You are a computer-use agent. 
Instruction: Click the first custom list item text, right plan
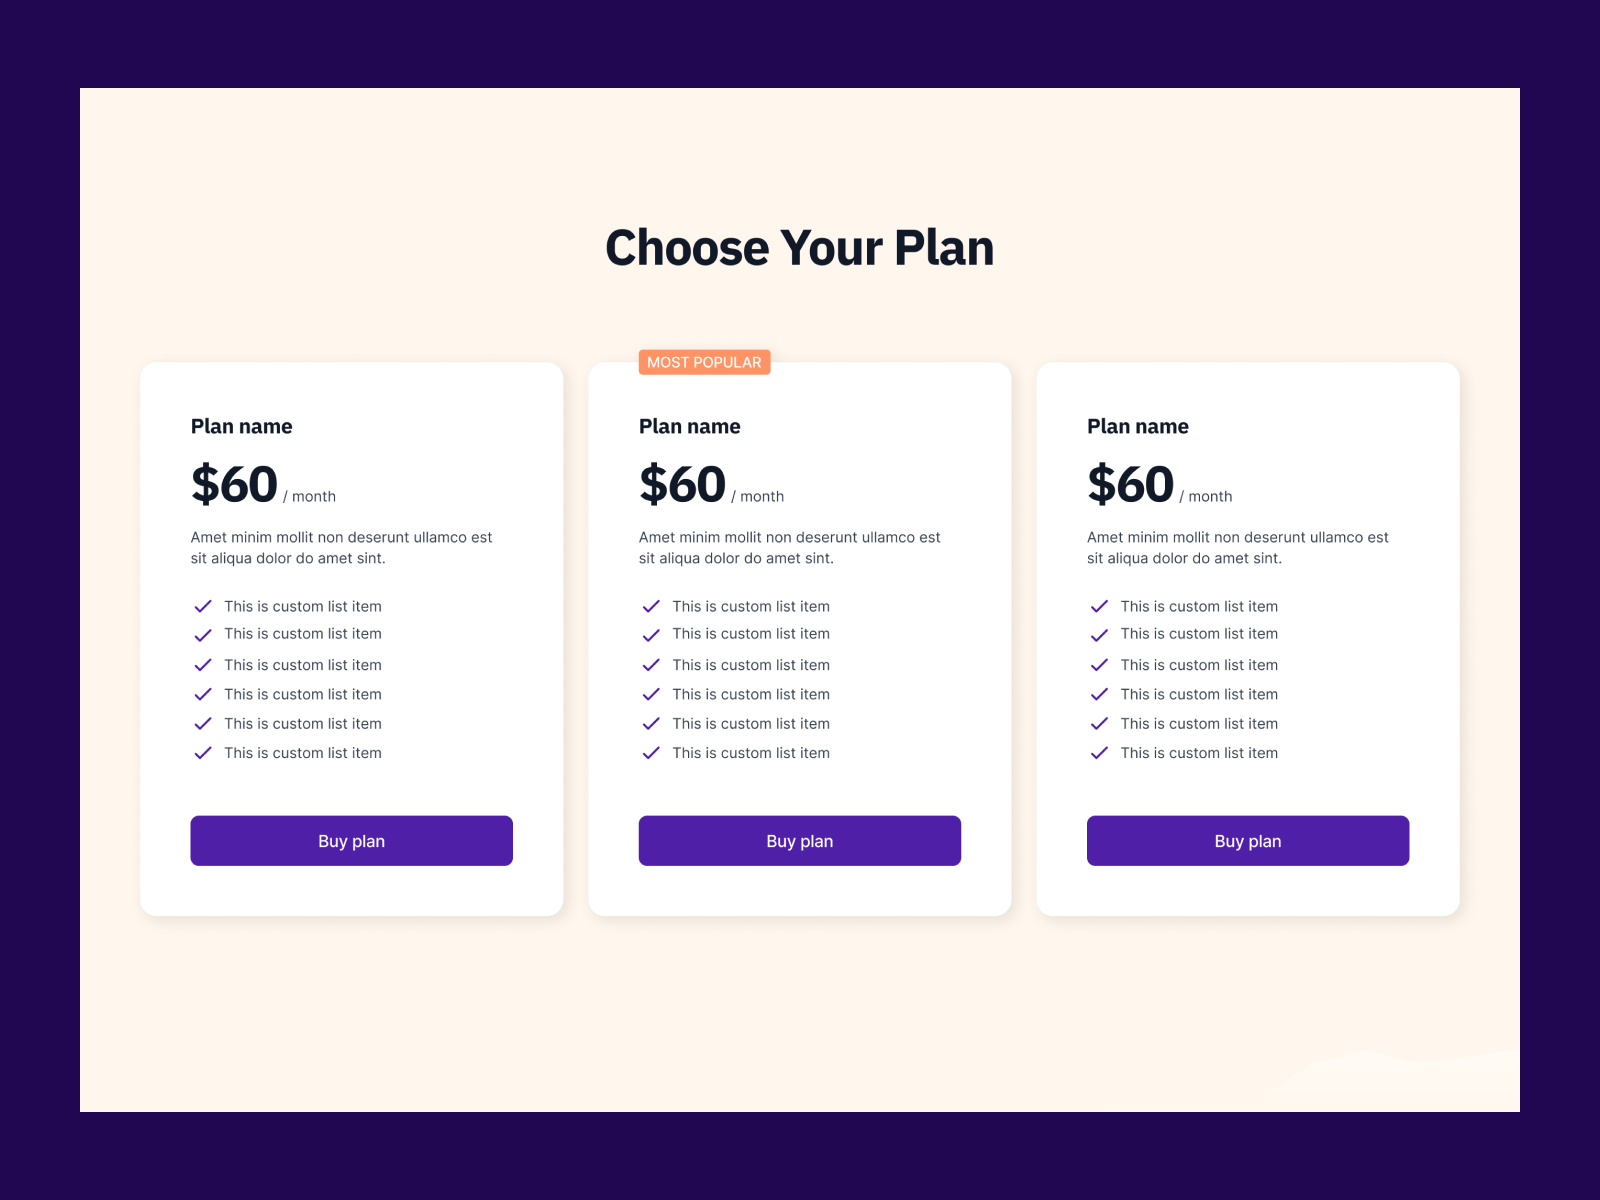pyautogui.click(x=1199, y=606)
